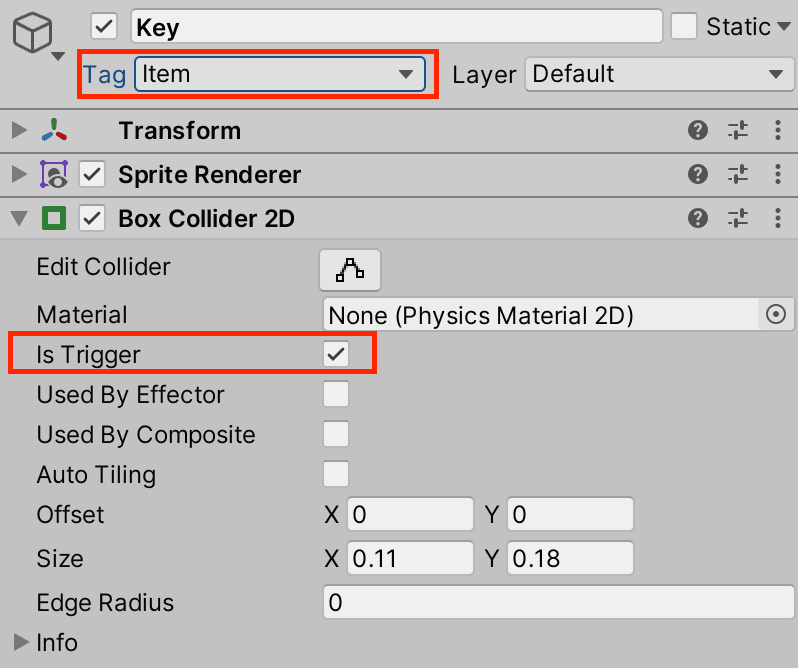Image resolution: width=798 pixels, height=668 pixels.
Task: Open Box Collider 2D three-dot menu
Action: coord(778,218)
